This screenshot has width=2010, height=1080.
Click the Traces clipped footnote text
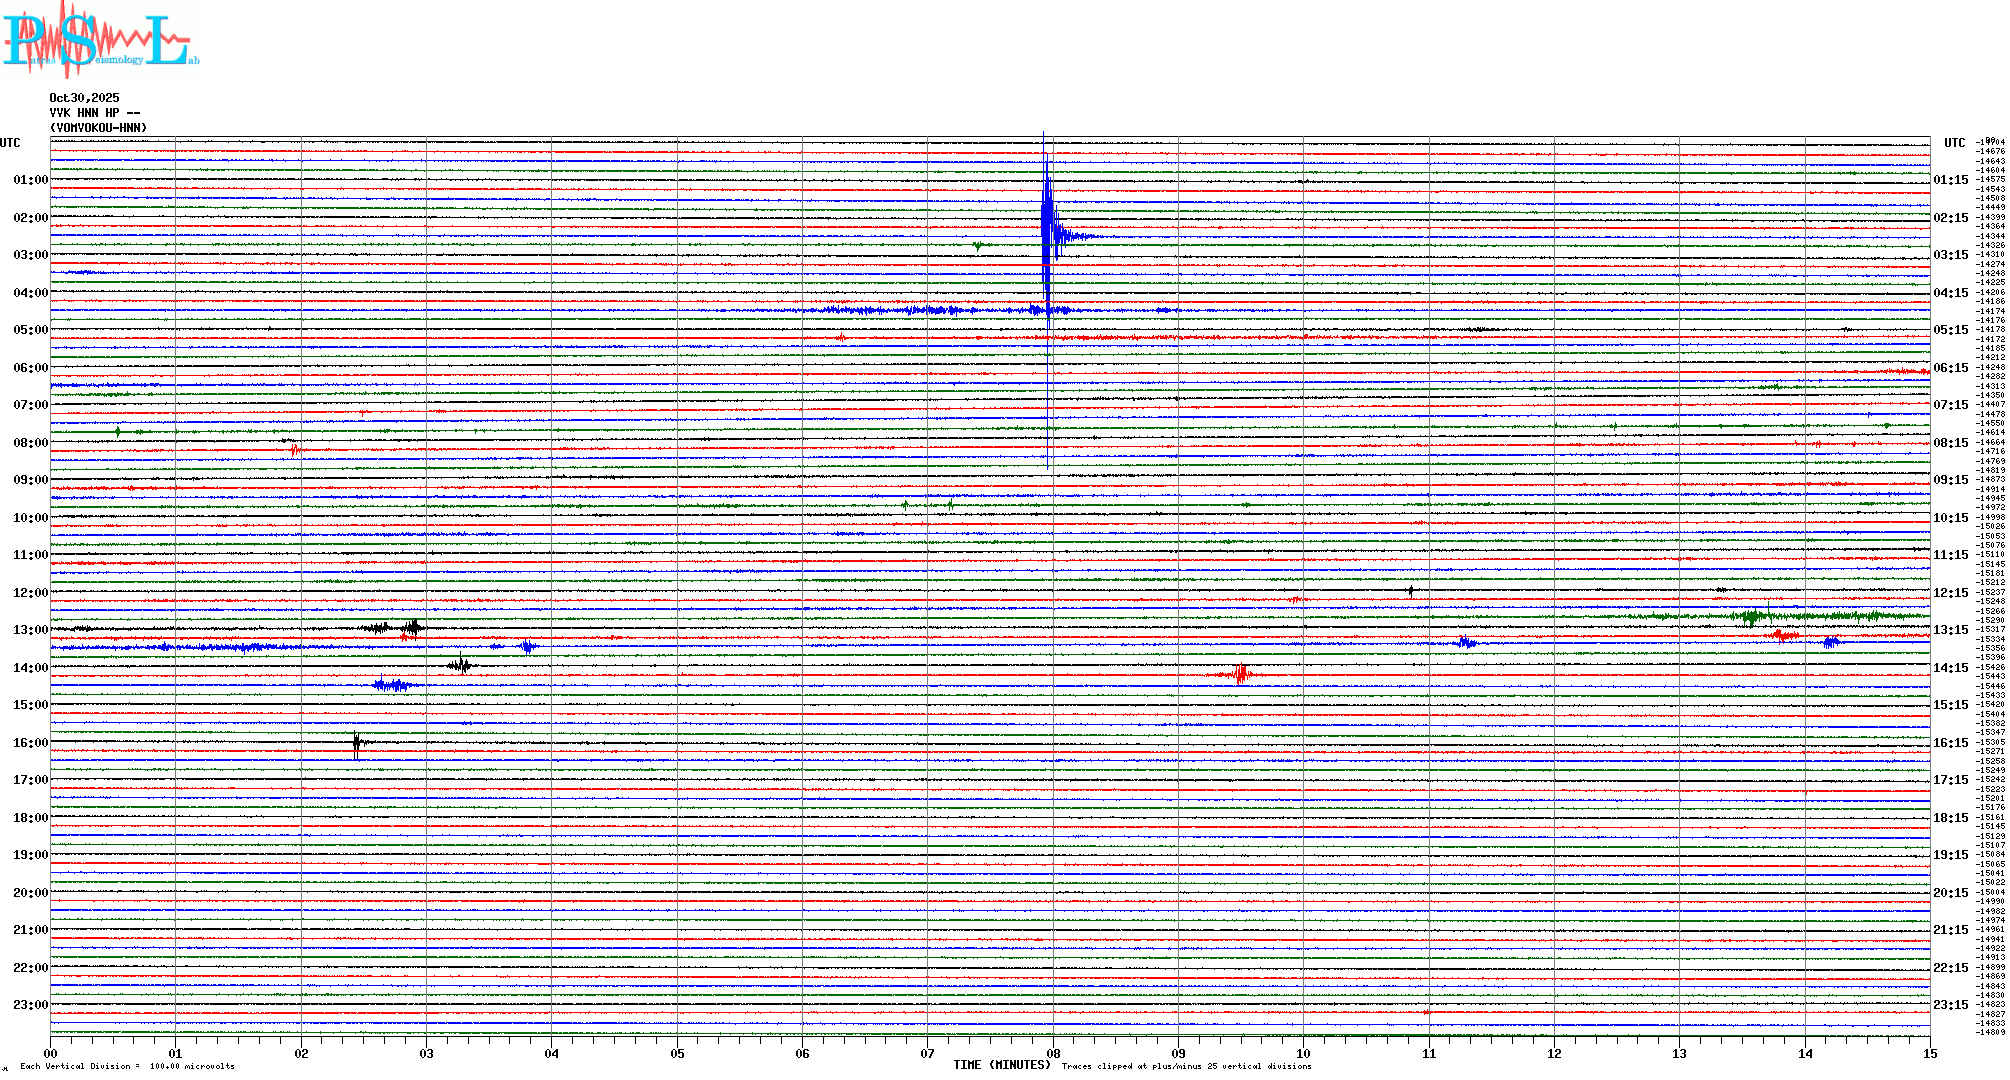[x=1186, y=1066]
